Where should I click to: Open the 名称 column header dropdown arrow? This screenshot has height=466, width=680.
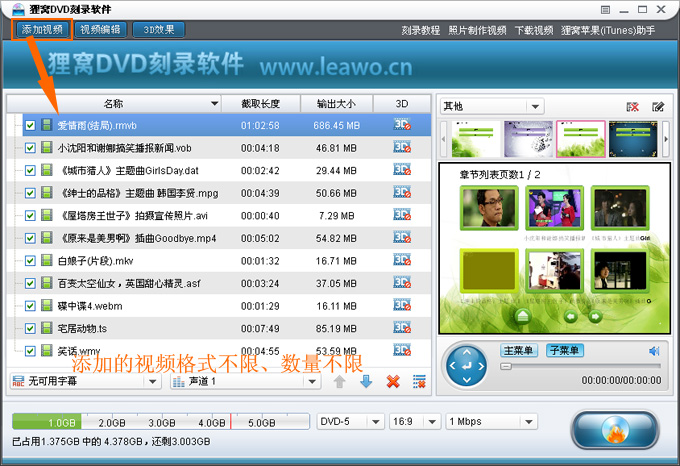coord(214,104)
